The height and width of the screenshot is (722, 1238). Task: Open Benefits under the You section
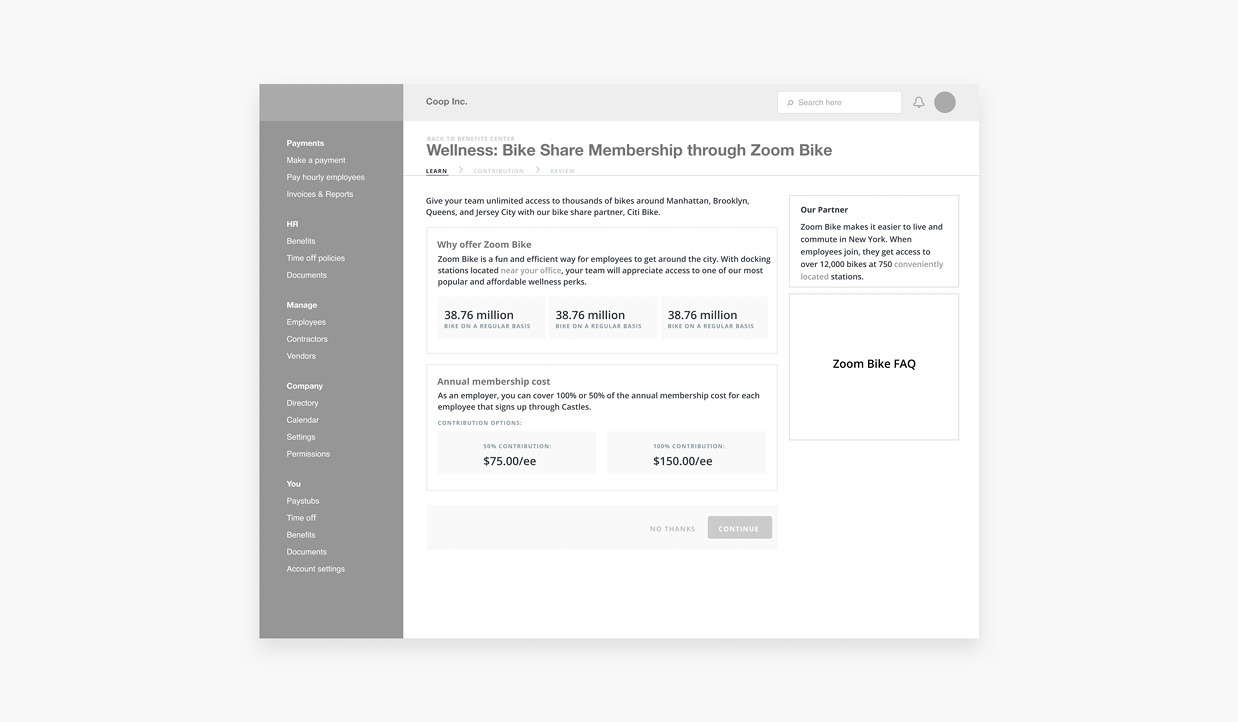click(x=301, y=535)
